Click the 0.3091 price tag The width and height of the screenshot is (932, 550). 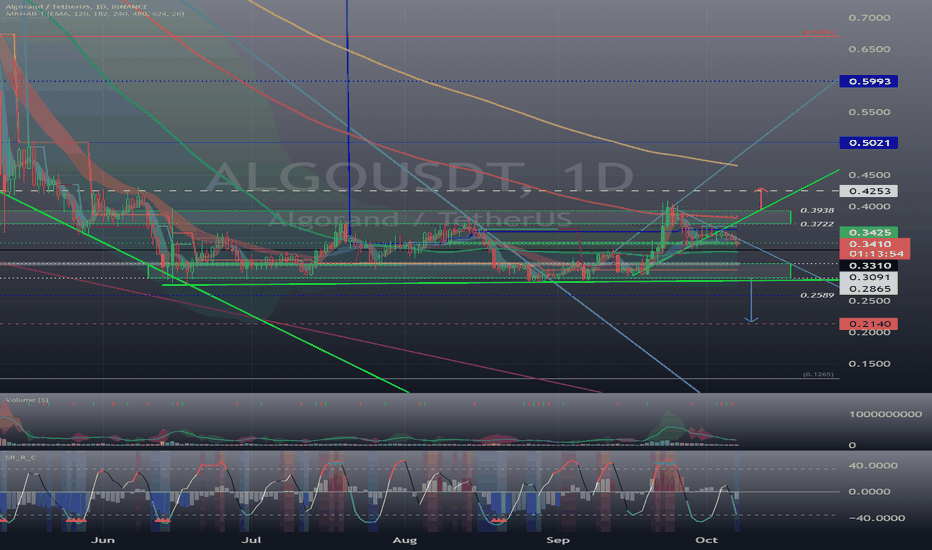coord(868,277)
